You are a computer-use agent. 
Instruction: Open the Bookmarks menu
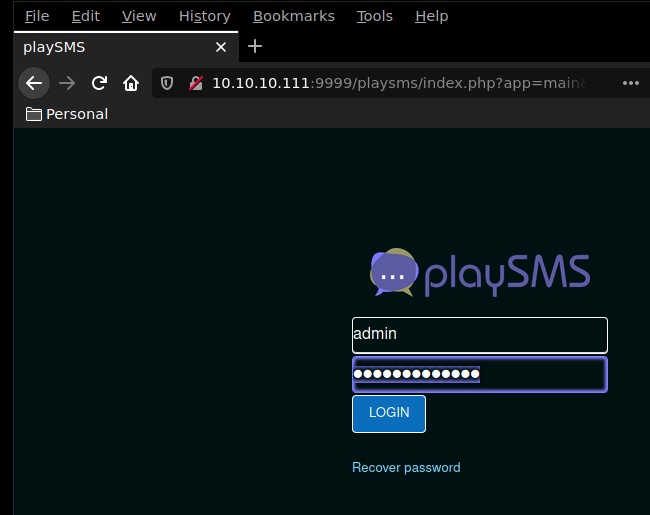point(294,16)
